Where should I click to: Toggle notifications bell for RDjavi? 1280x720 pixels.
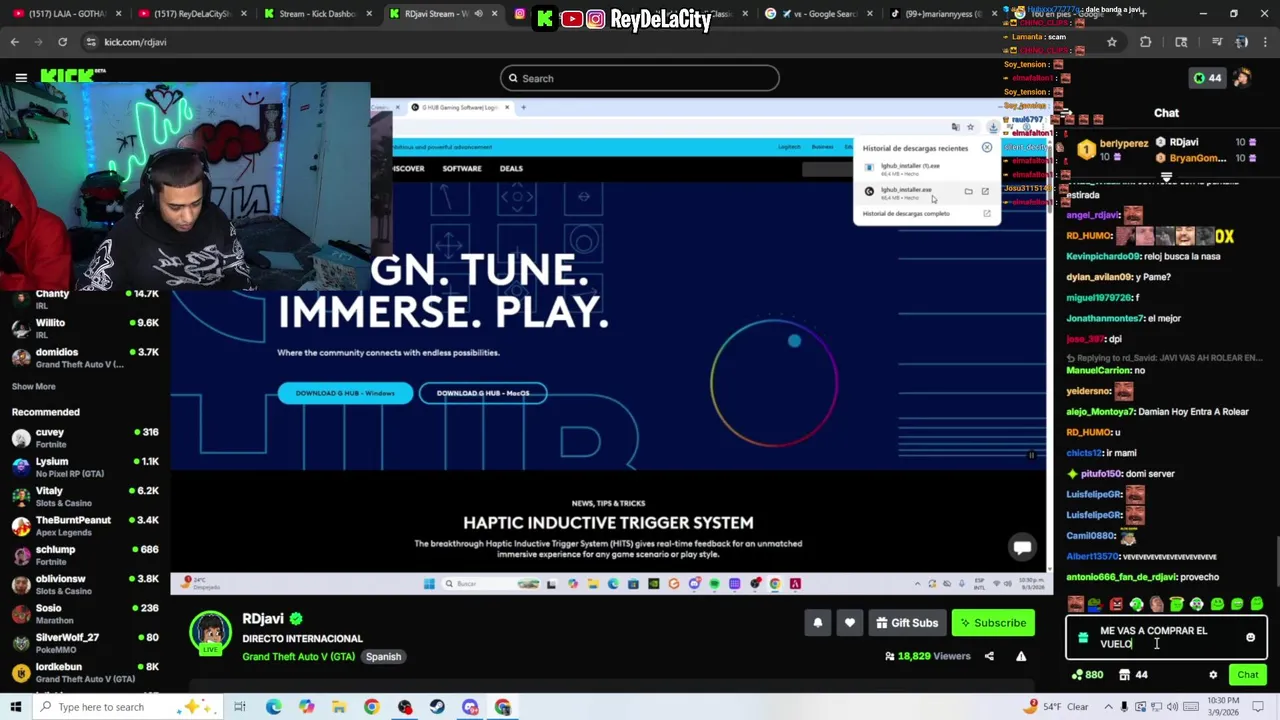pyautogui.click(x=817, y=623)
